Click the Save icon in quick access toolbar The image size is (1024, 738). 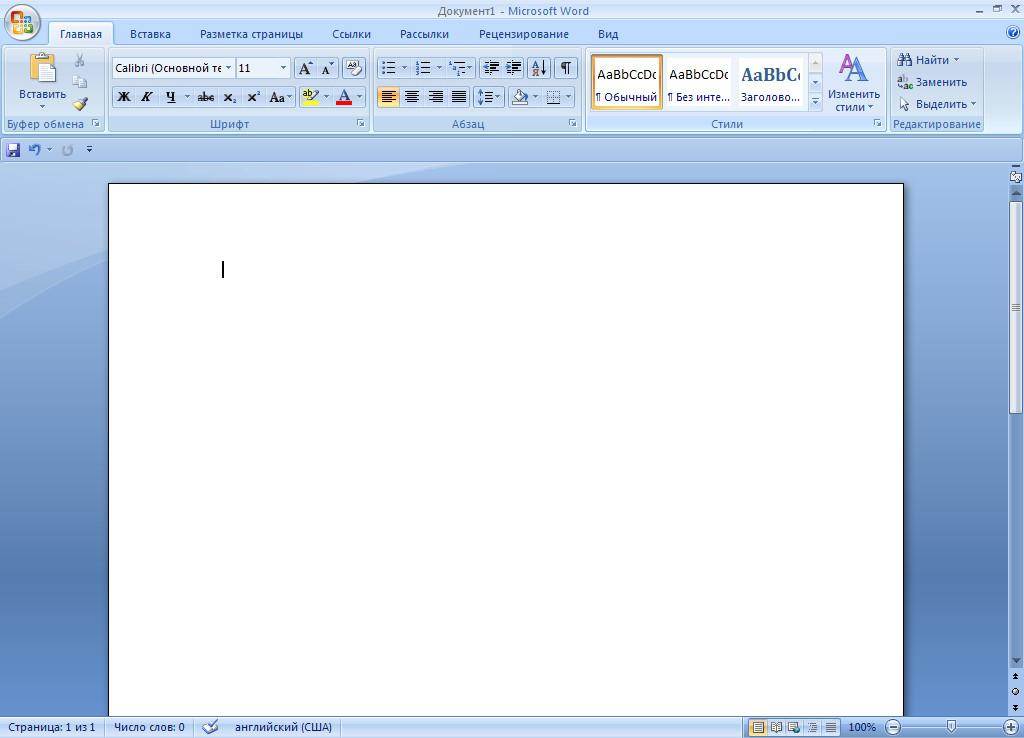point(13,150)
